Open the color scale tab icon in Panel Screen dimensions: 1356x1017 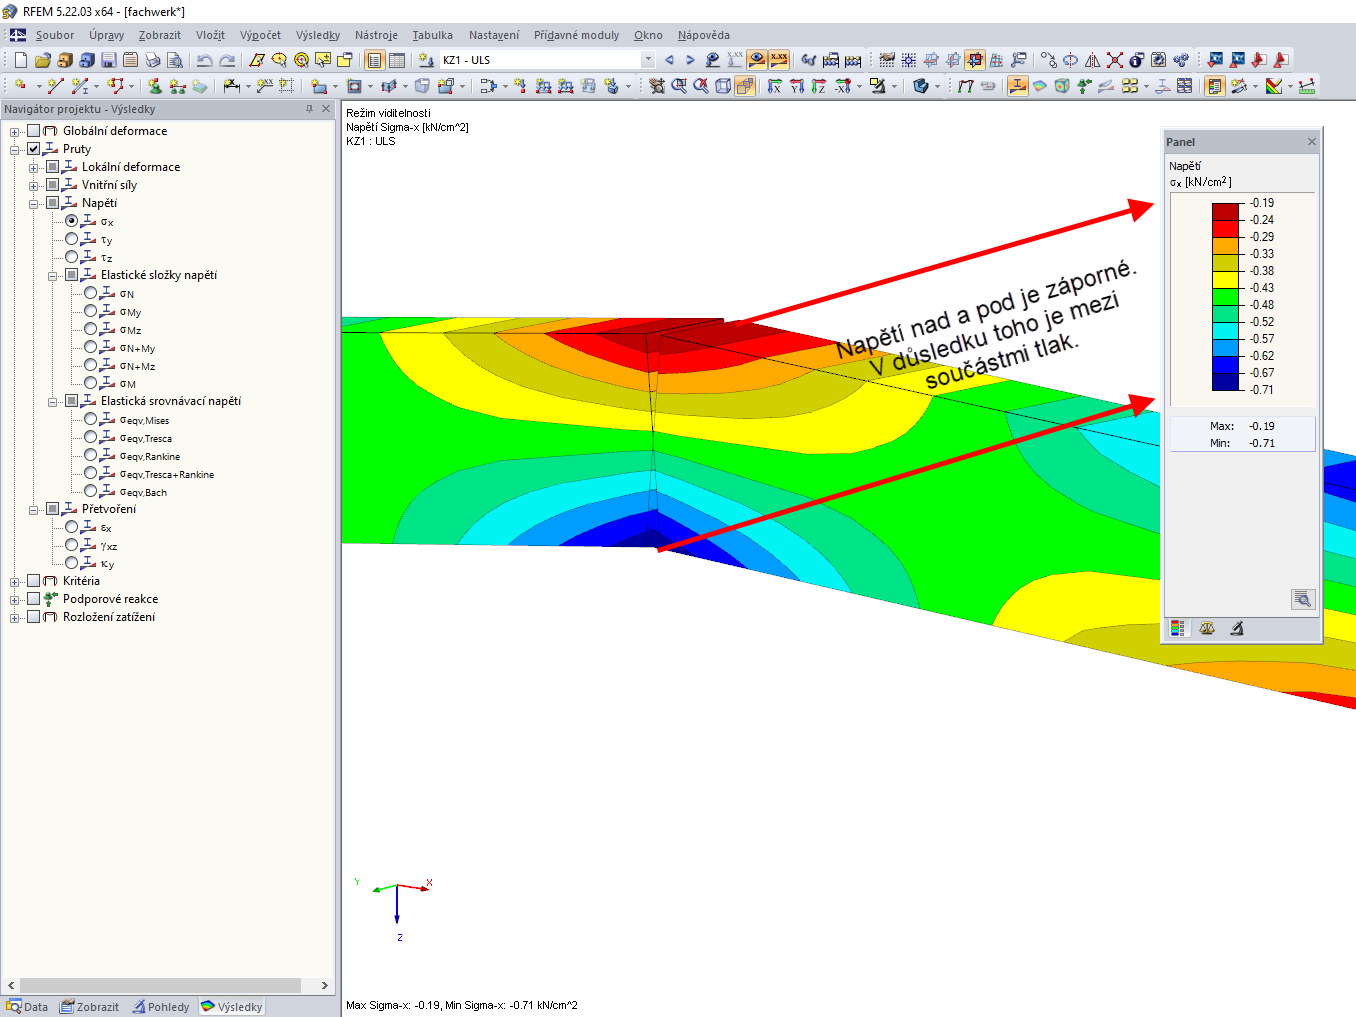pos(1177,628)
